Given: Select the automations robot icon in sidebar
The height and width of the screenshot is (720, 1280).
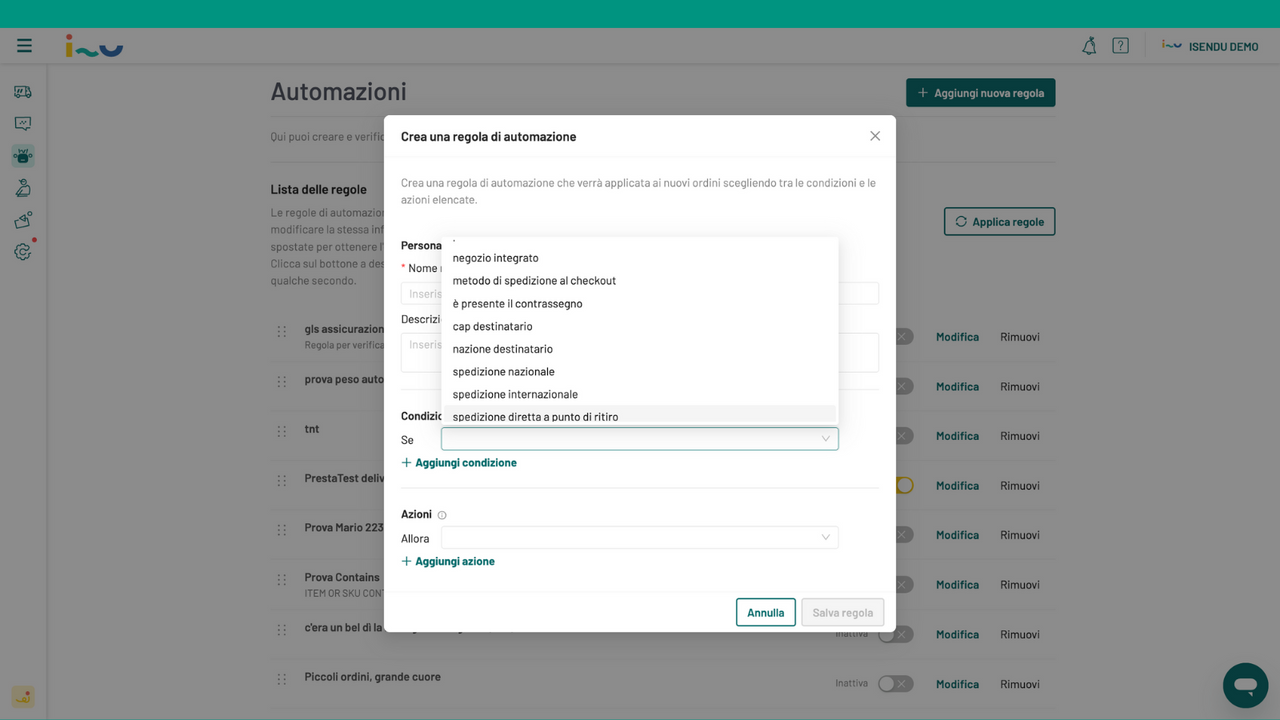Looking at the screenshot, I should click(x=23, y=156).
